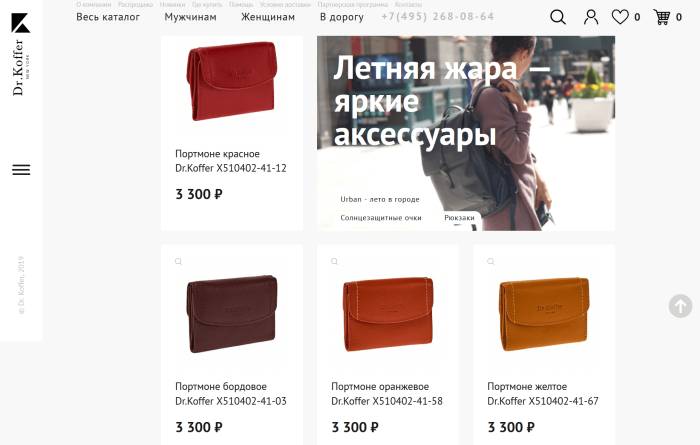Image resolution: width=700 pixels, height=445 pixels.
Task: Select the Солнцезащитные очки banner link
Action: pos(381,217)
